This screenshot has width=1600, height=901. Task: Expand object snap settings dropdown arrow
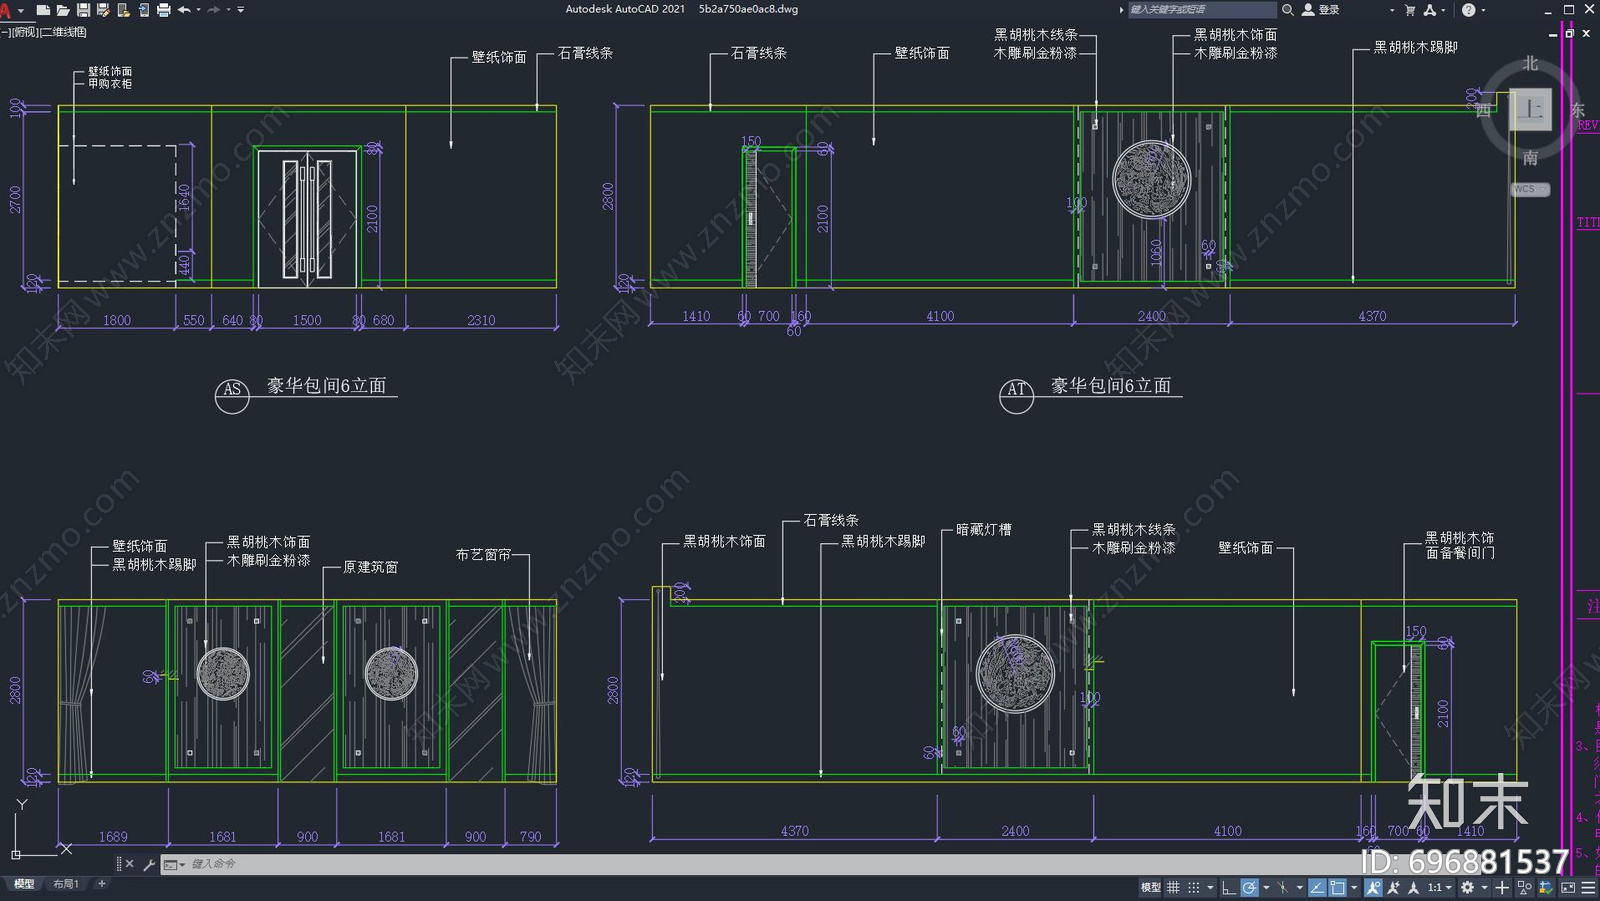click(1354, 887)
